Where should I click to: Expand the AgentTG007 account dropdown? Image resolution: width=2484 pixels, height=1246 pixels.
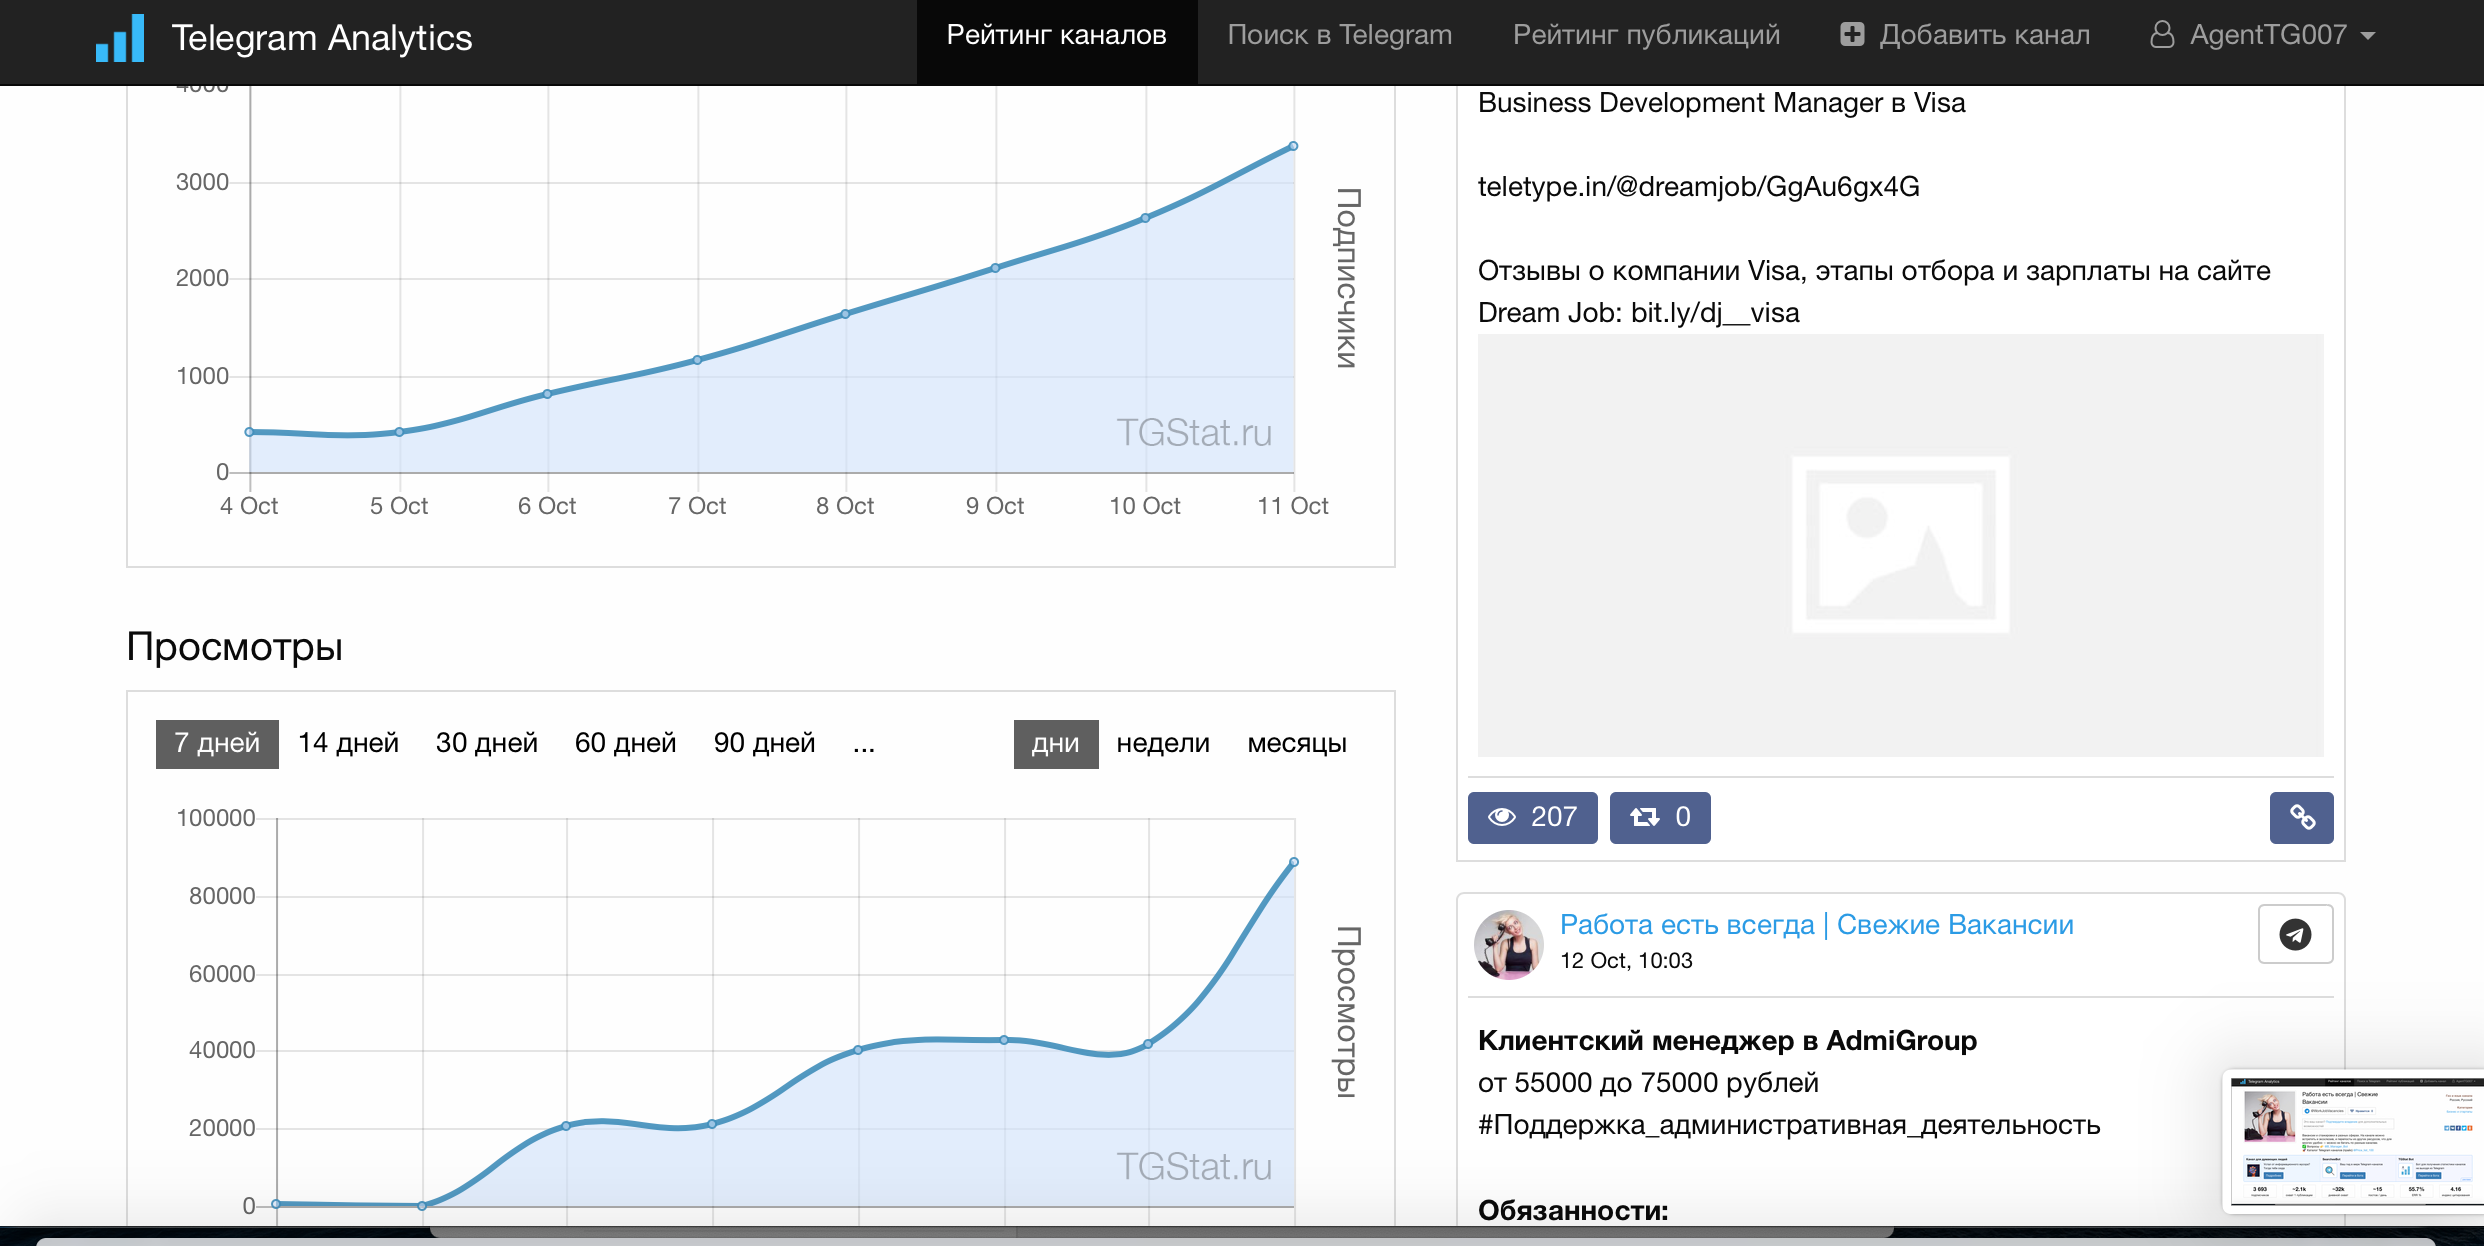click(x=2367, y=35)
